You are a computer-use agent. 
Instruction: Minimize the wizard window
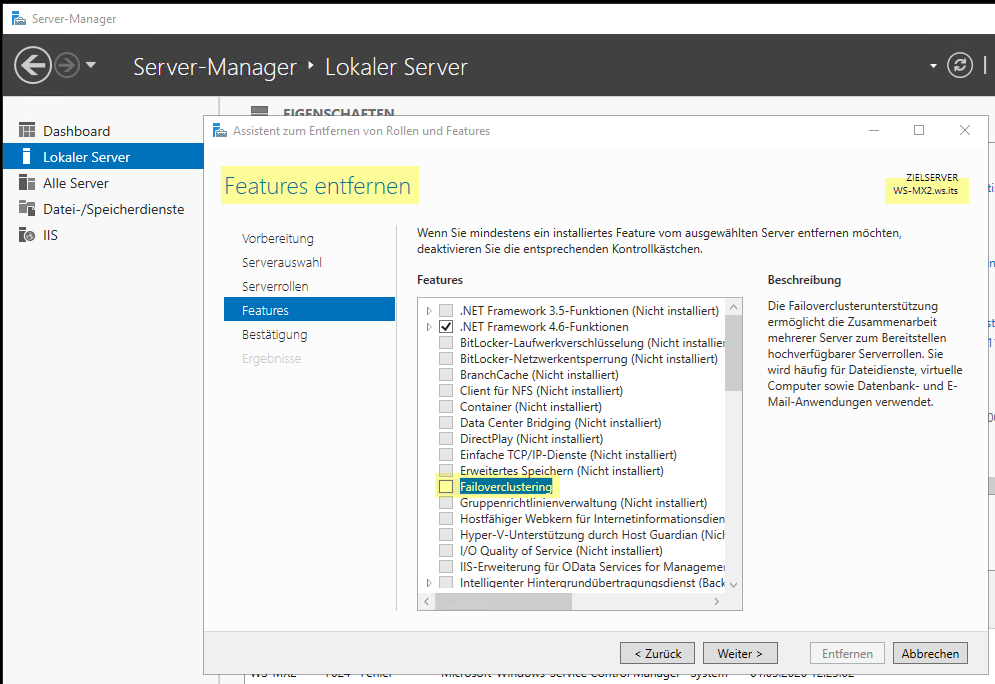(874, 130)
